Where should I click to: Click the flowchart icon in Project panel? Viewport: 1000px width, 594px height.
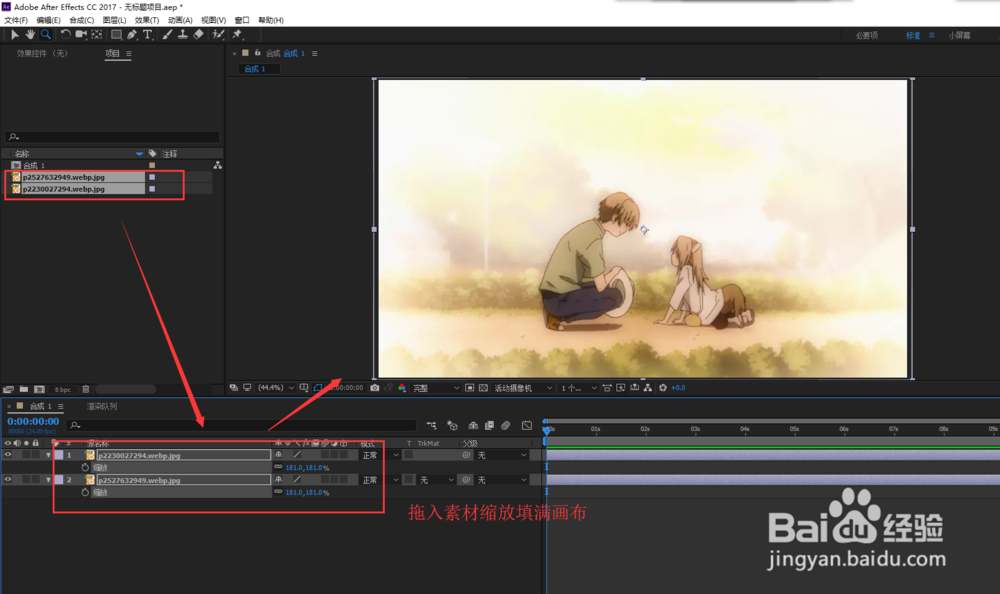point(217,165)
